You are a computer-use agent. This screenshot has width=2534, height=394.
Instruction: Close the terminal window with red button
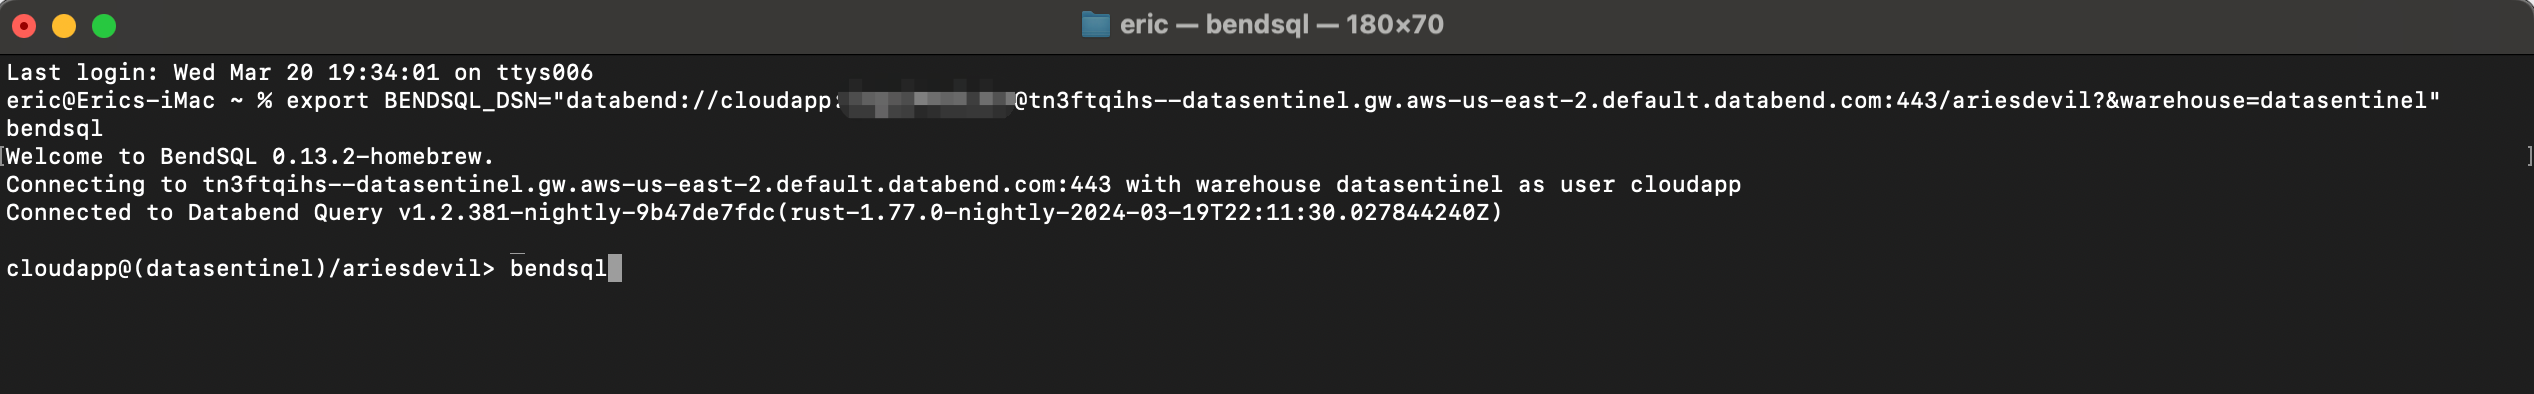pyautogui.click(x=24, y=26)
